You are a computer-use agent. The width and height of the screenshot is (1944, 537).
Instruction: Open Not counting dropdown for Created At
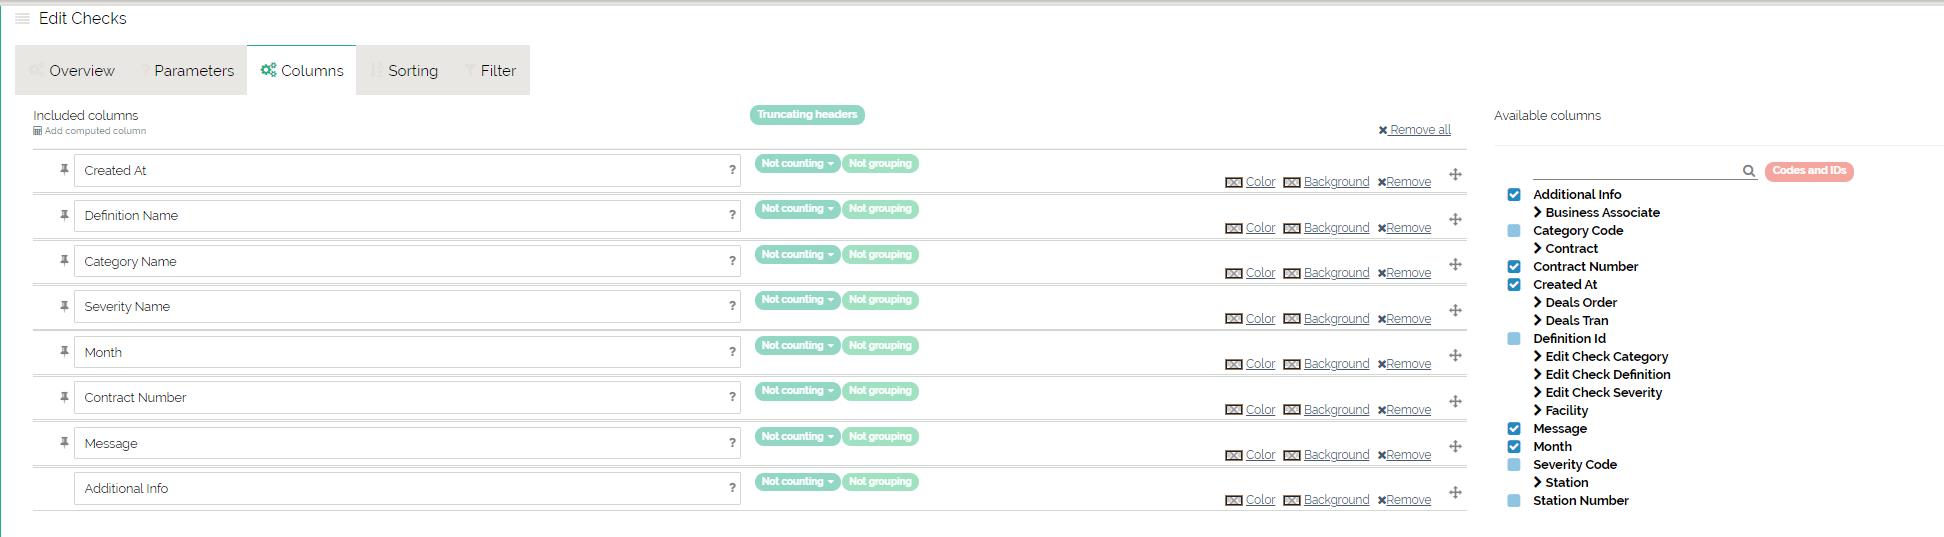(797, 164)
